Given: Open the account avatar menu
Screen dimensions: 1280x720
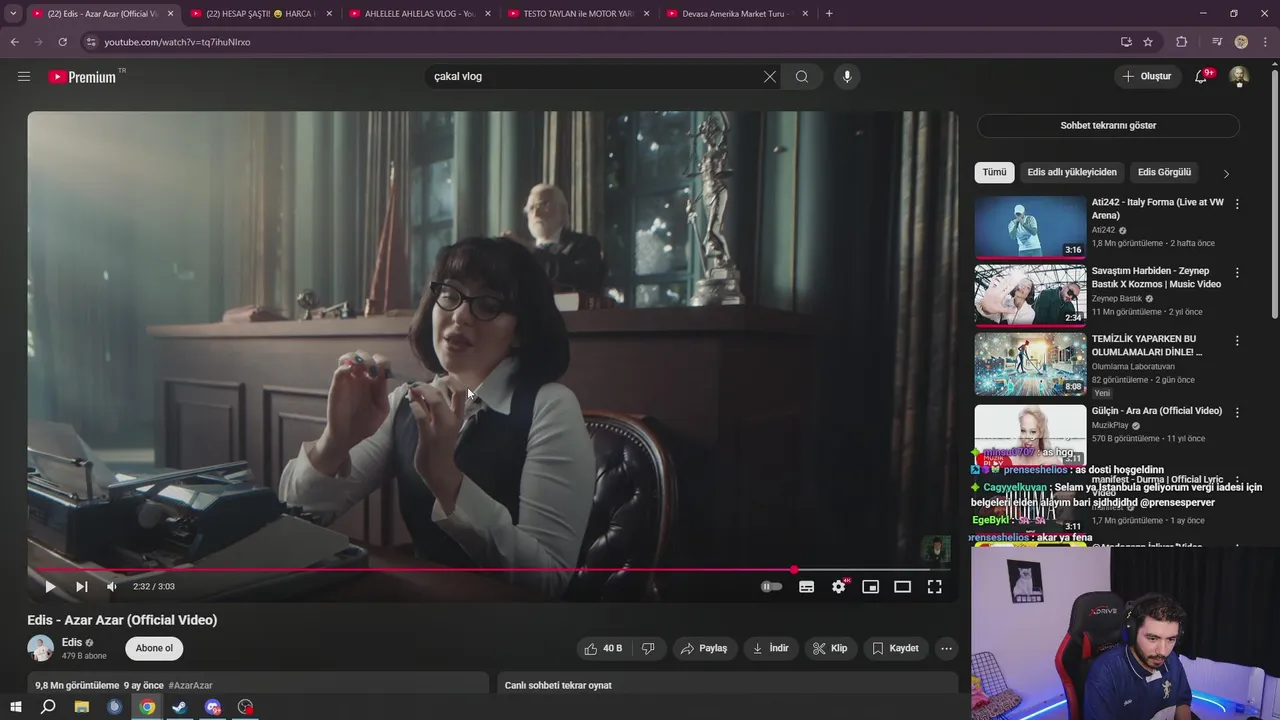Looking at the screenshot, I should pyautogui.click(x=1239, y=76).
